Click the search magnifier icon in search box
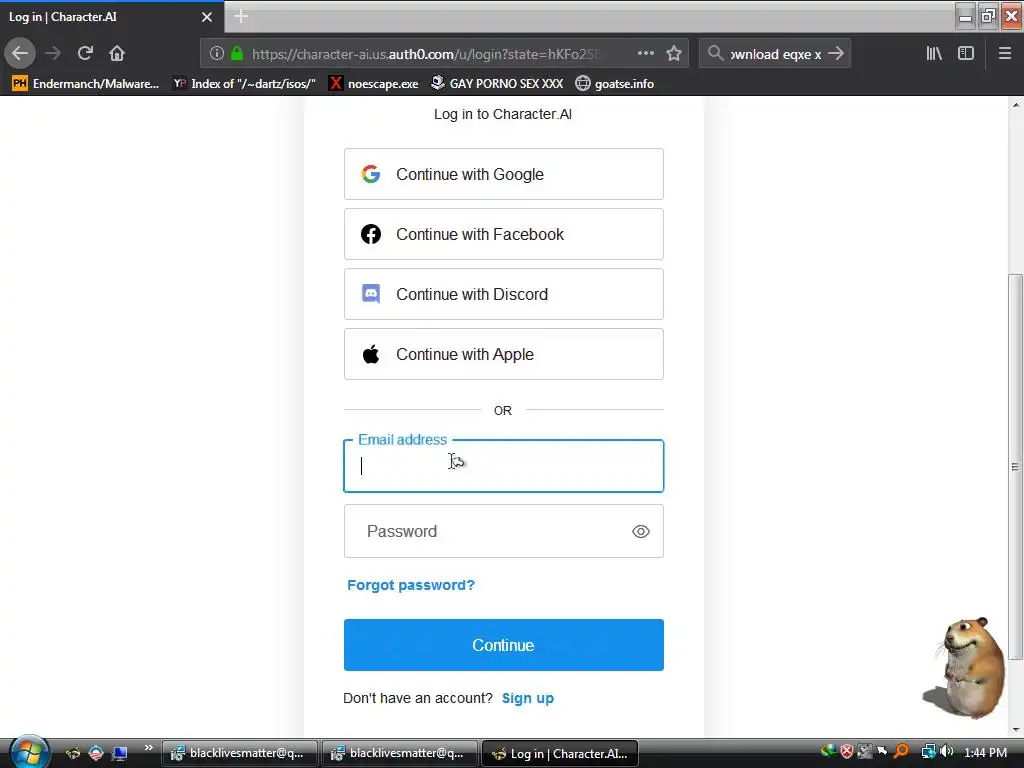1024x768 pixels. click(715, 54)
